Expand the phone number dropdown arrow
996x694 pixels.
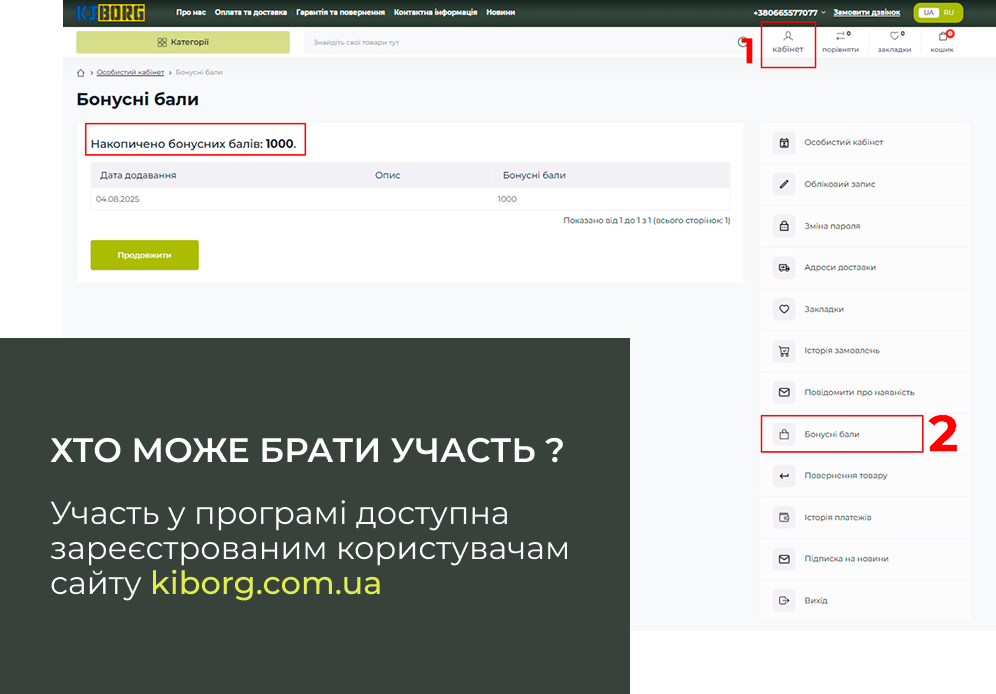click(x=823, y=13)
